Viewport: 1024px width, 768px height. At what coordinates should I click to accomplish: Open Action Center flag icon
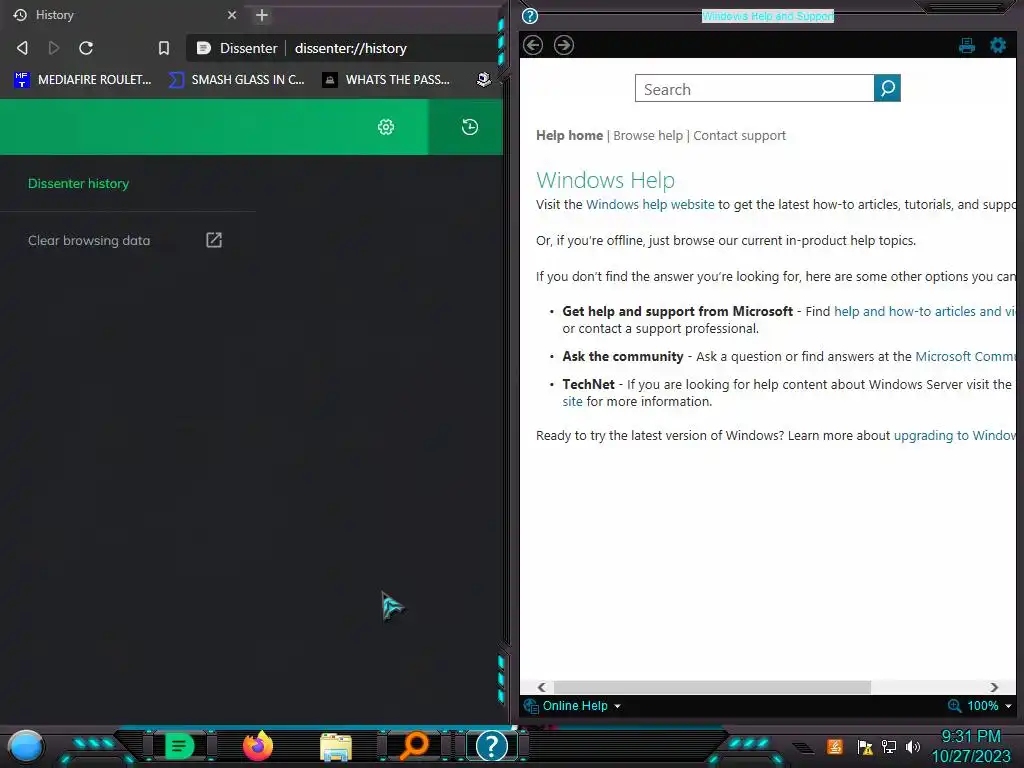click(x=865, y=746)
